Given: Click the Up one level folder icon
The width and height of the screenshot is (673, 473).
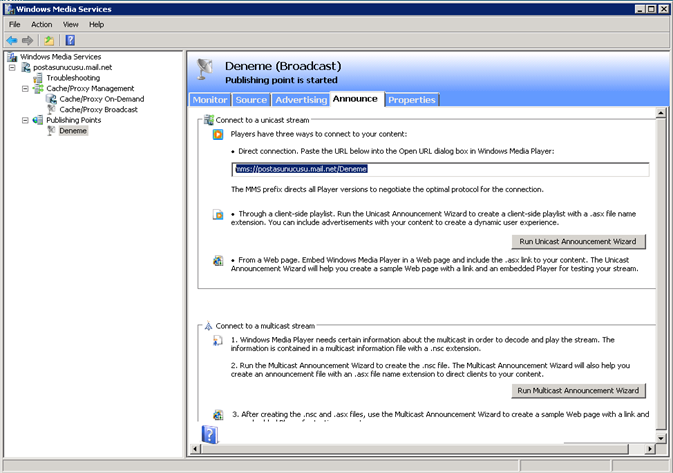Looking at the screenshot, I should tap(49, 40).
